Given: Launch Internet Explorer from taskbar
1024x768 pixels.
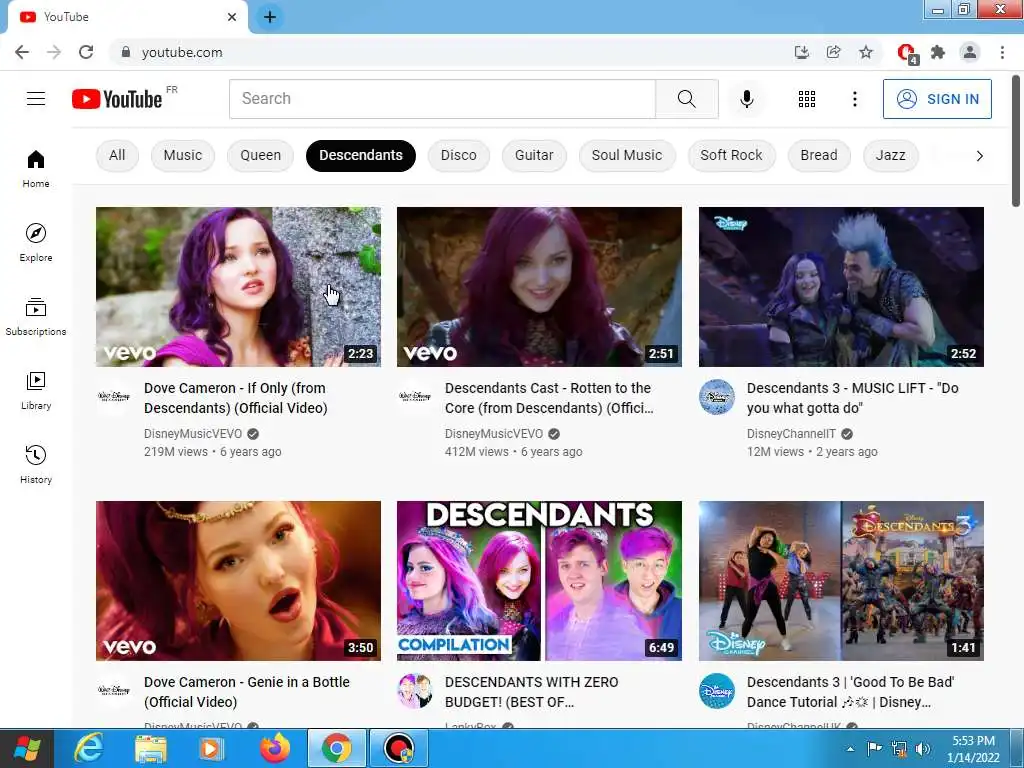Looking at the screenshot, I should point(89,748).
